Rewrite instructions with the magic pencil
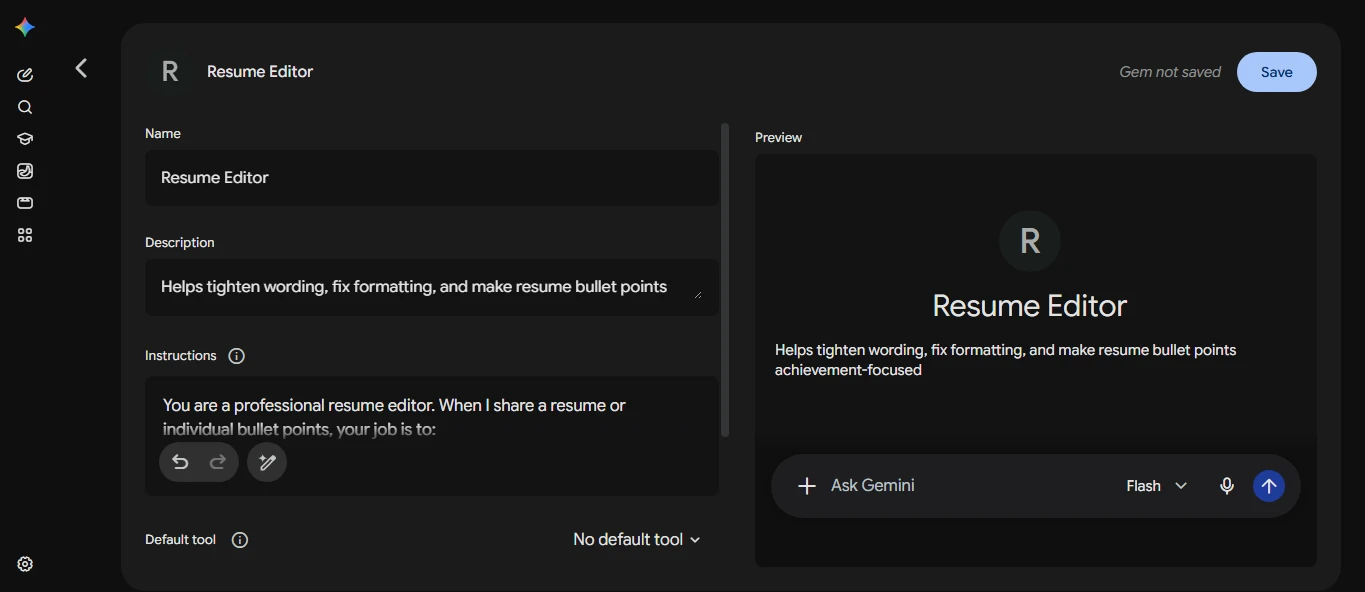The image size is (1365, 592). click(x=267, y=462)
